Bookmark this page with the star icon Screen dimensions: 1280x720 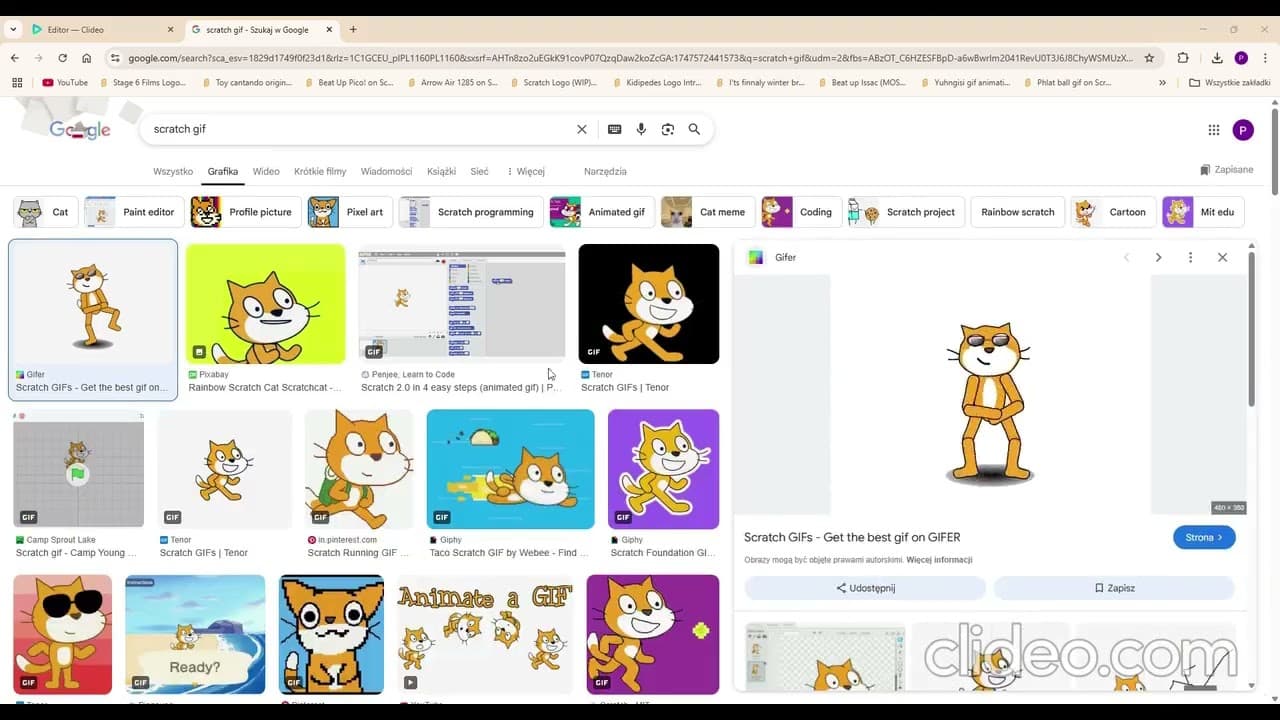(x=1149, y=58)
